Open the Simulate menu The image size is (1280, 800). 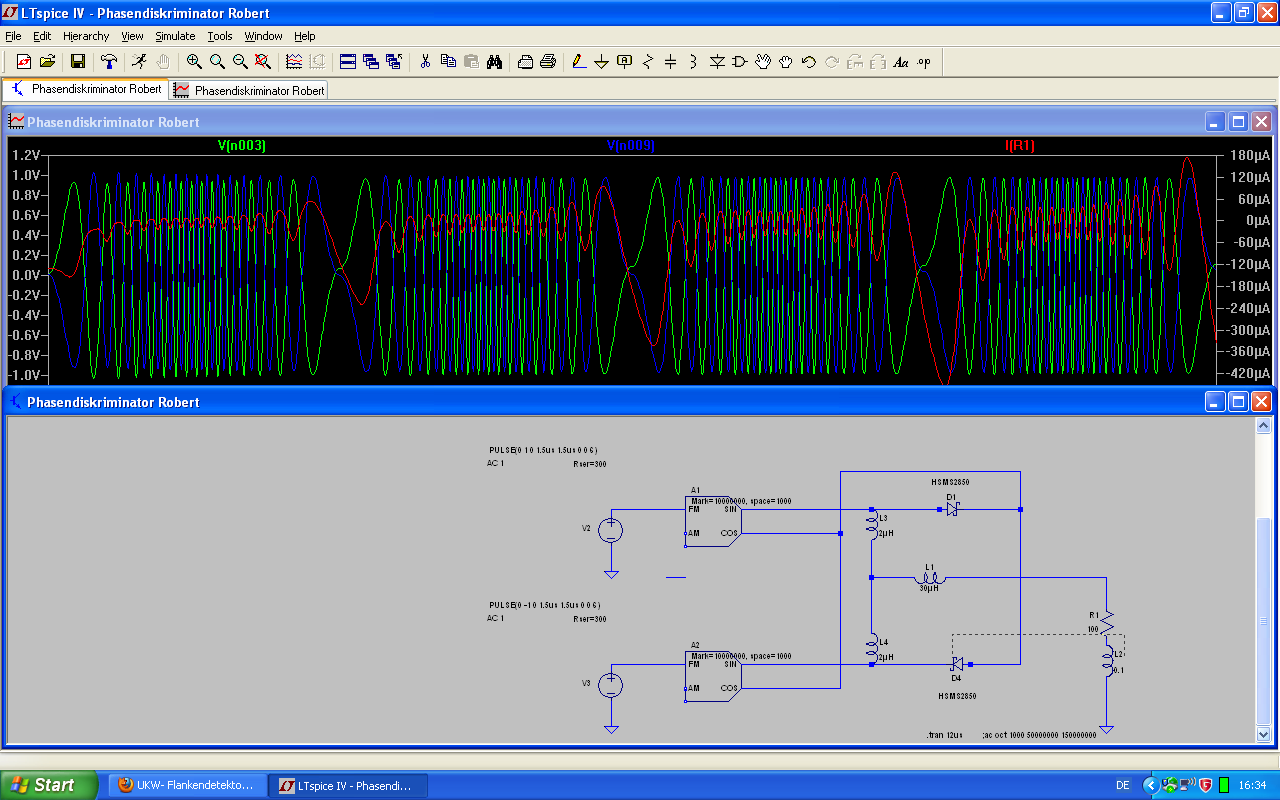tap(175, 36)
